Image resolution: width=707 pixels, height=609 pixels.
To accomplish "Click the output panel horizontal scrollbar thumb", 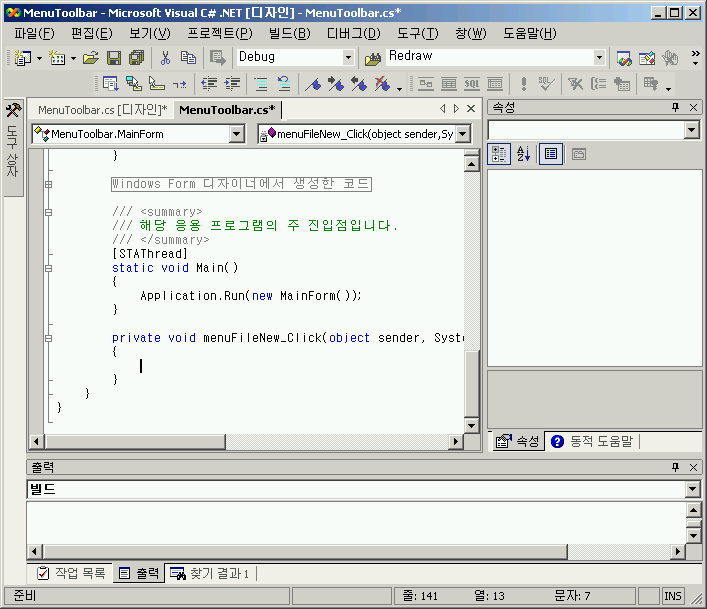I will pyautogui.click(x=305, y=551).
